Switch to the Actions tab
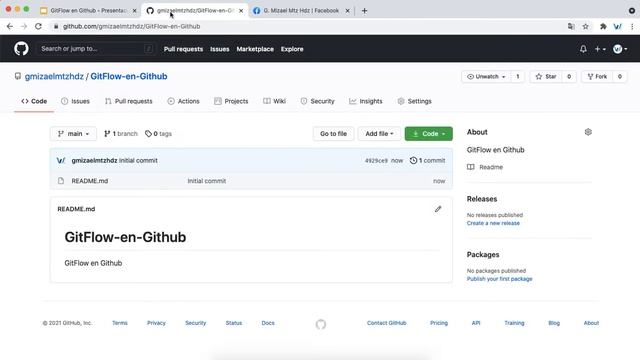This screenshot has width=640, height=360. (183, 101)
